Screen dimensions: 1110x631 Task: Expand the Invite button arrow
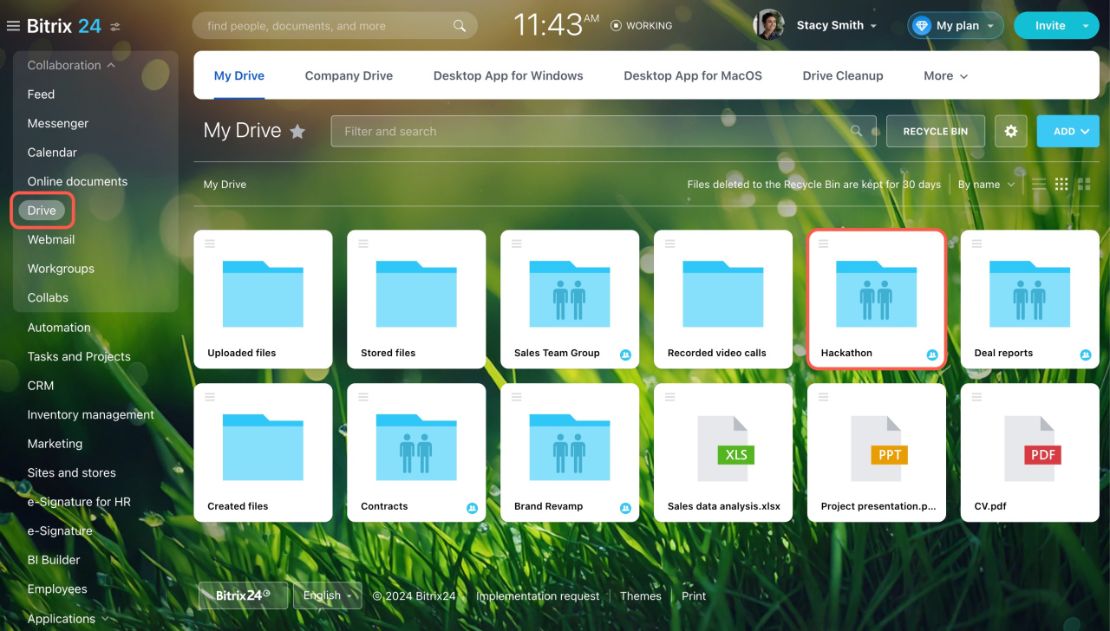pos(1085,25)
